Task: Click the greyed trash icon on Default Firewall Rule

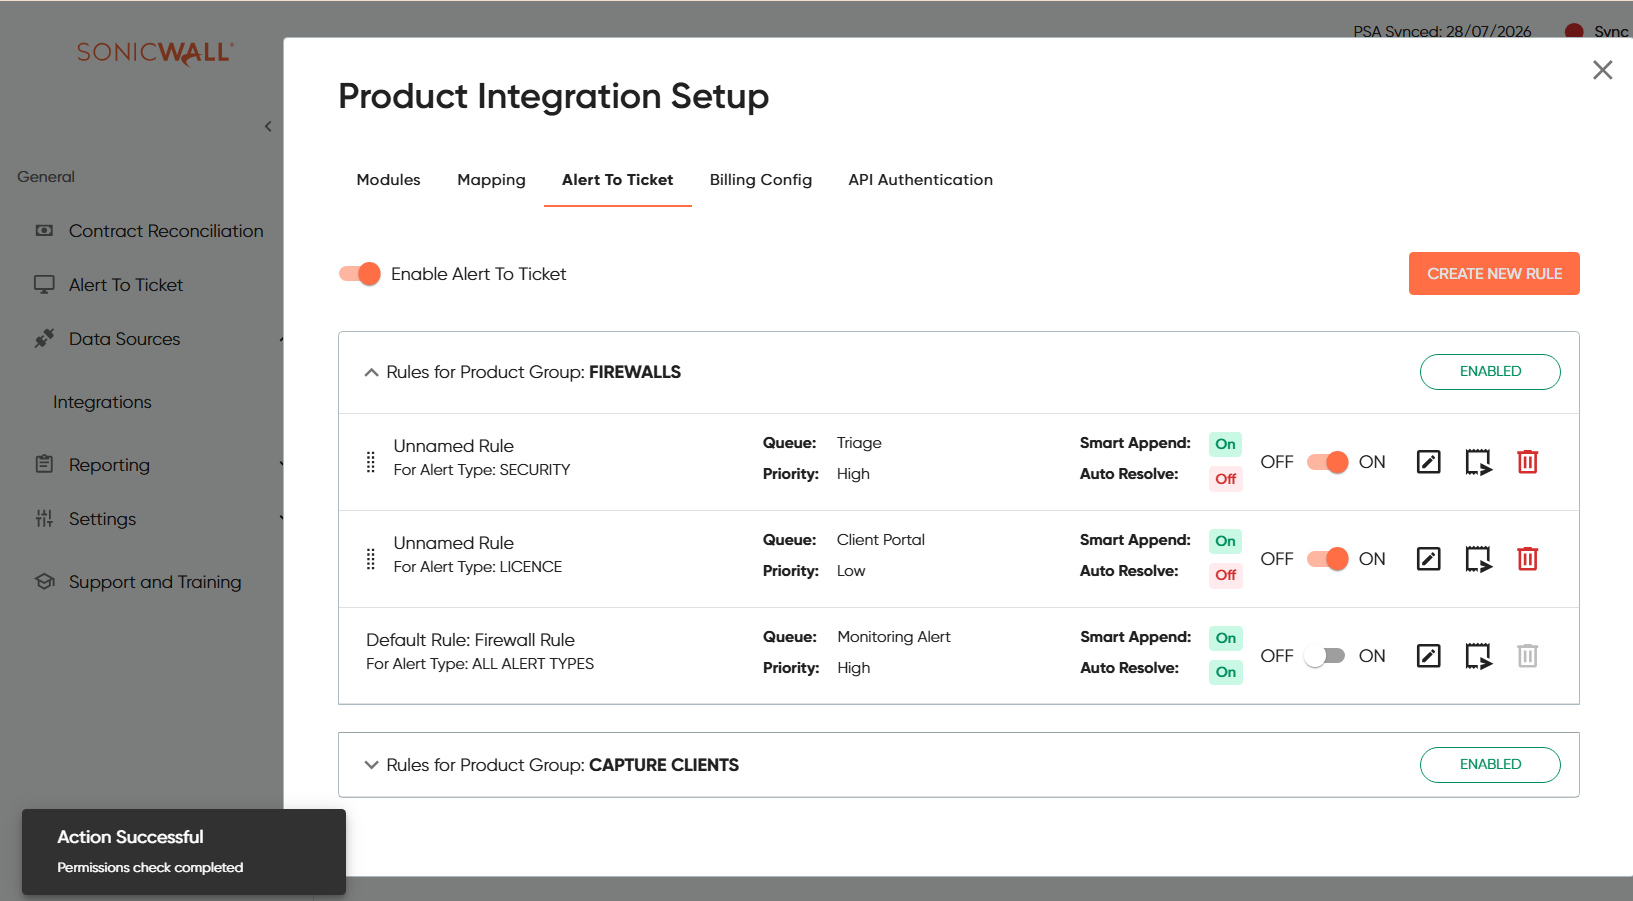Action: (x=1527, y=656)
